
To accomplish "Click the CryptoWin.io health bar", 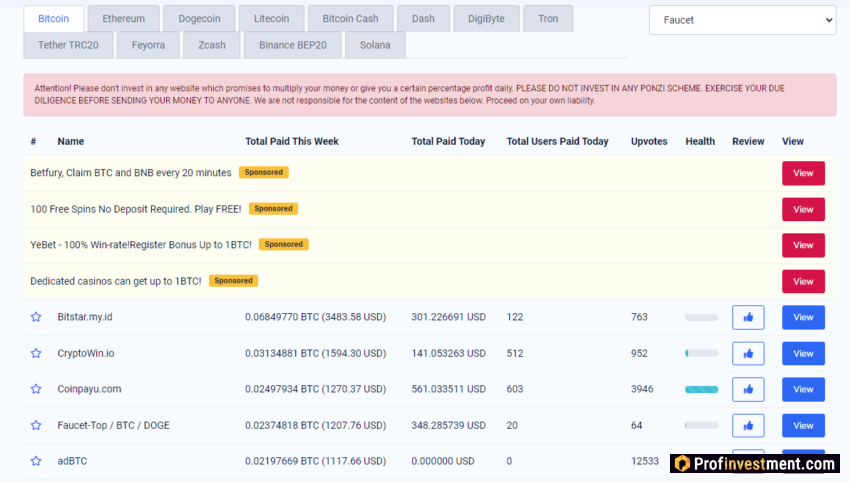I will pos(701,353).
